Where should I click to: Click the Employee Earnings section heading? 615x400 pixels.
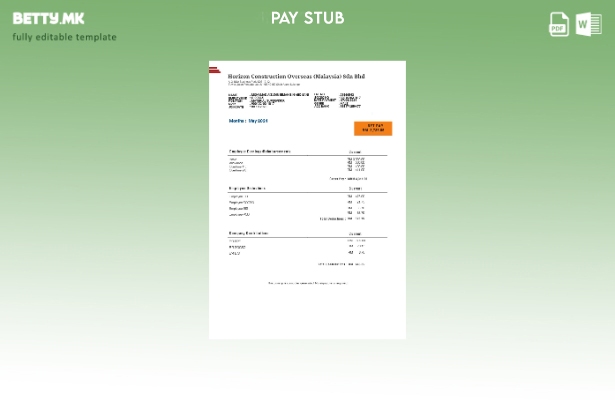tap(259, 151)
